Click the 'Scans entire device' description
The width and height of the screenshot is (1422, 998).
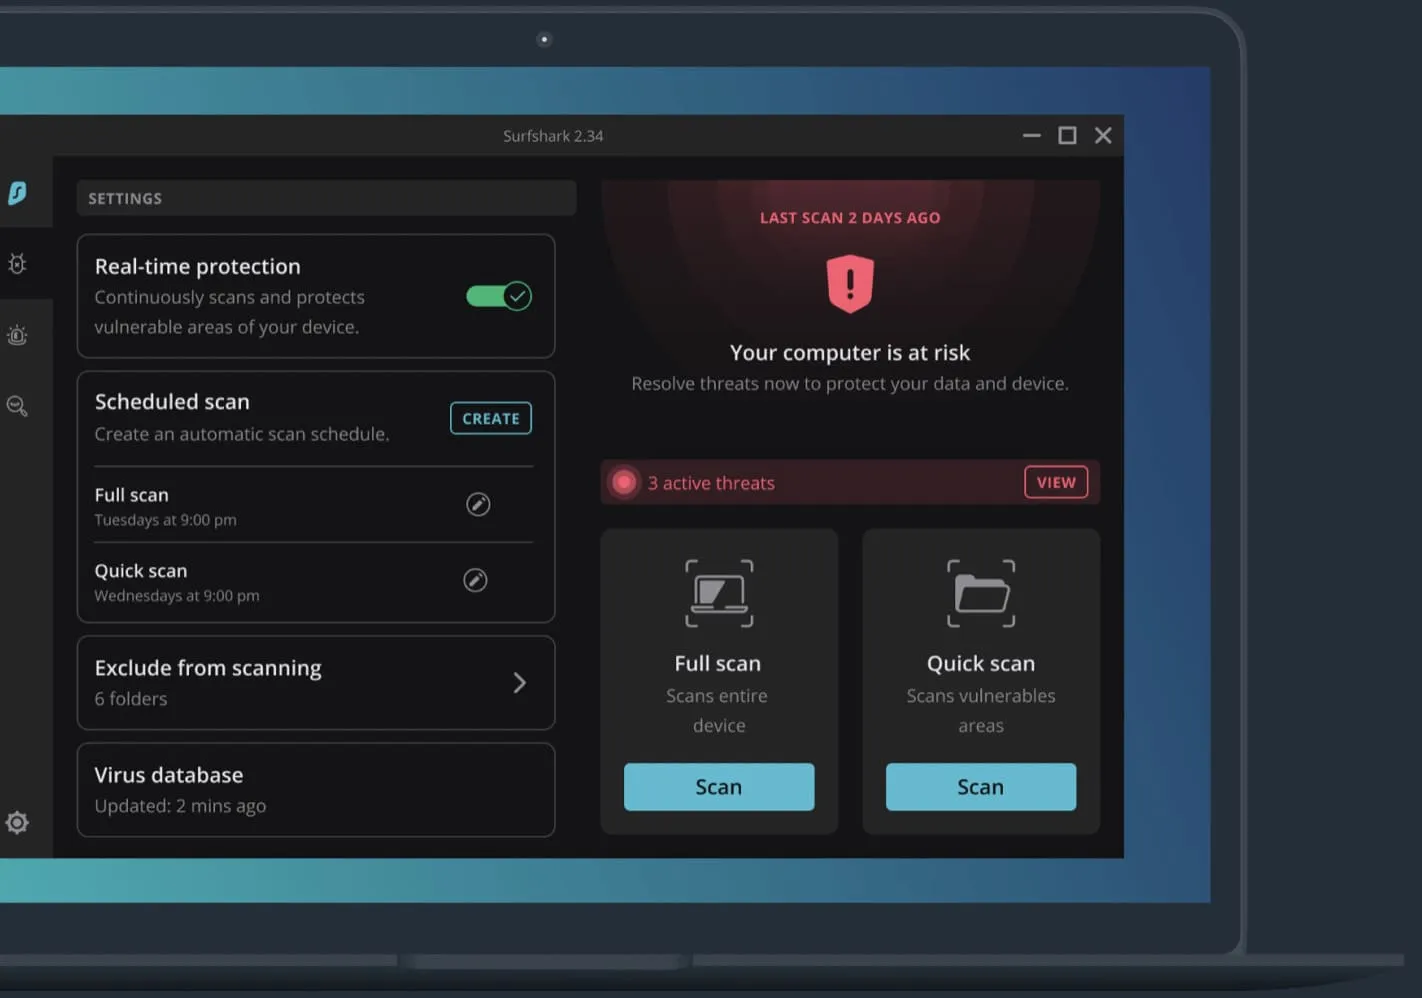tap(718, 711)
